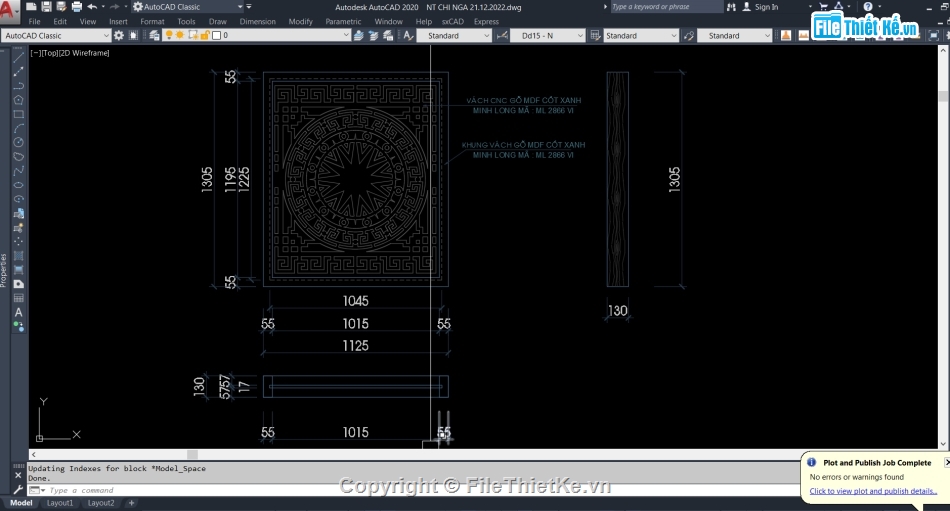This screenshot has height=511, width=950.
Task: Expand the Quick Access Toolbar customize arrow
Action: 249,7
